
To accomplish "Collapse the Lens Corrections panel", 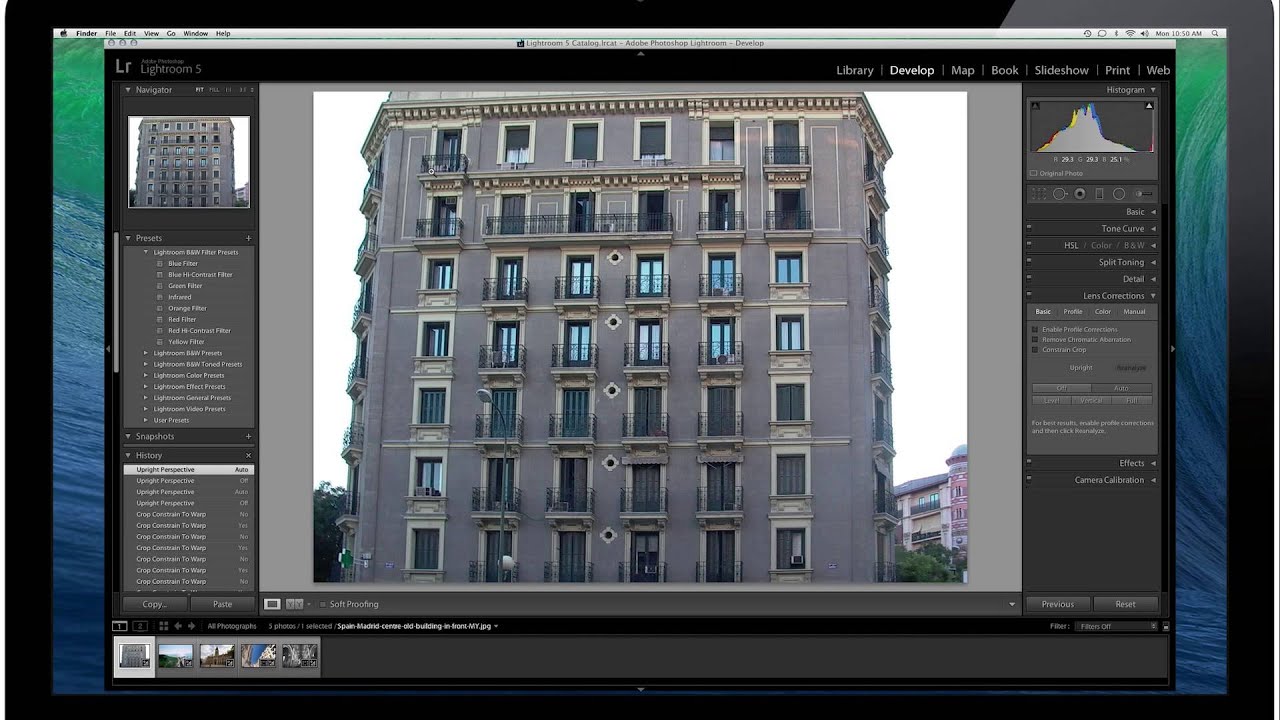I will tap(1153, 296).
